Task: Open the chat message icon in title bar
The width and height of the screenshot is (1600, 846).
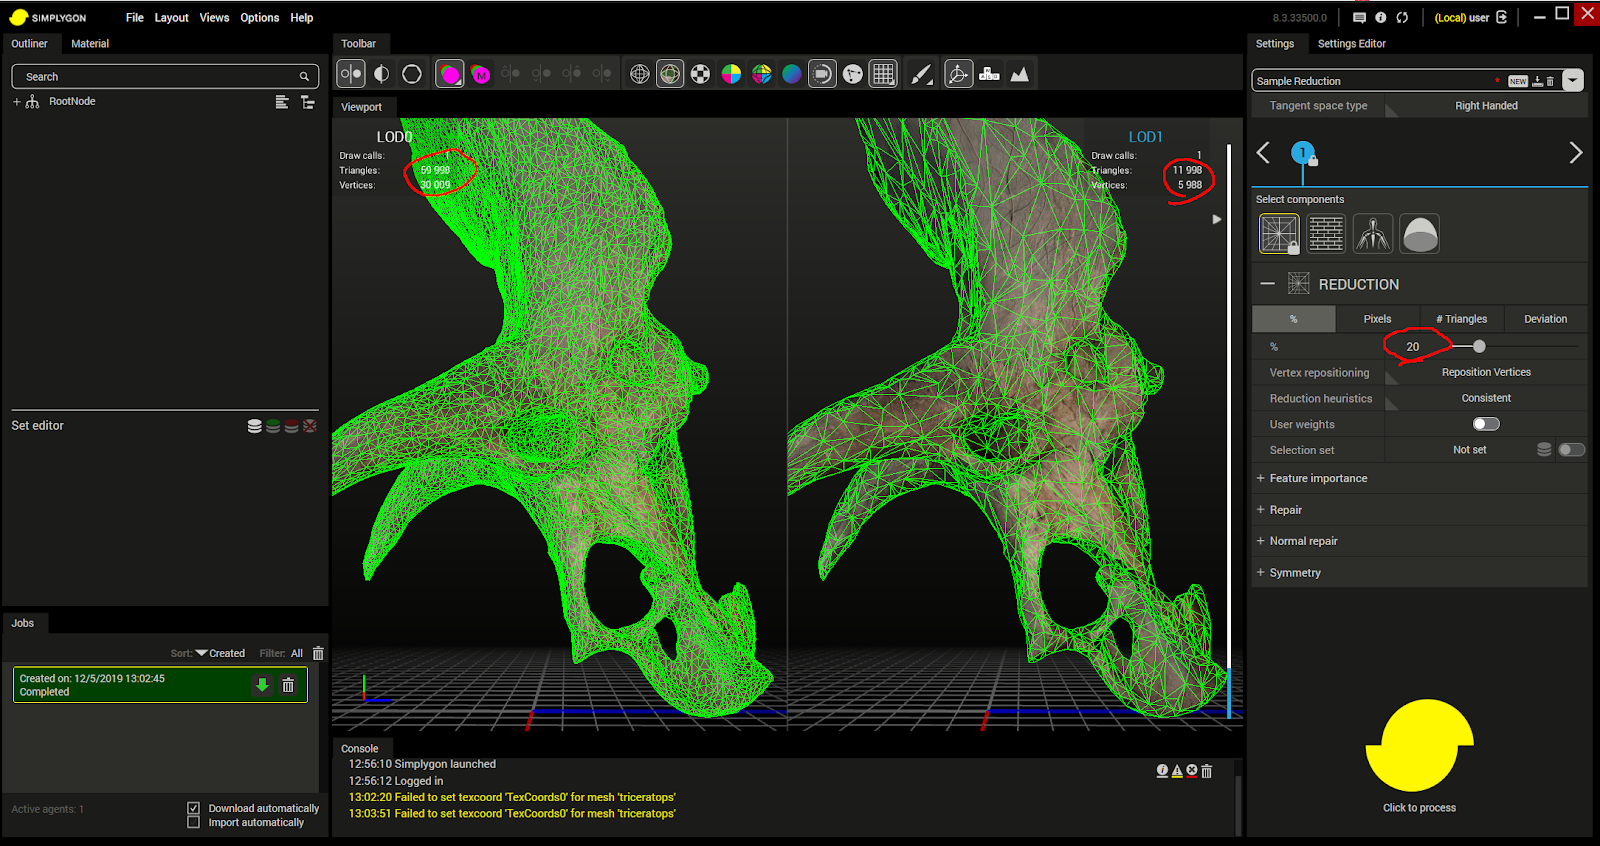Action: click(1359, 17)
